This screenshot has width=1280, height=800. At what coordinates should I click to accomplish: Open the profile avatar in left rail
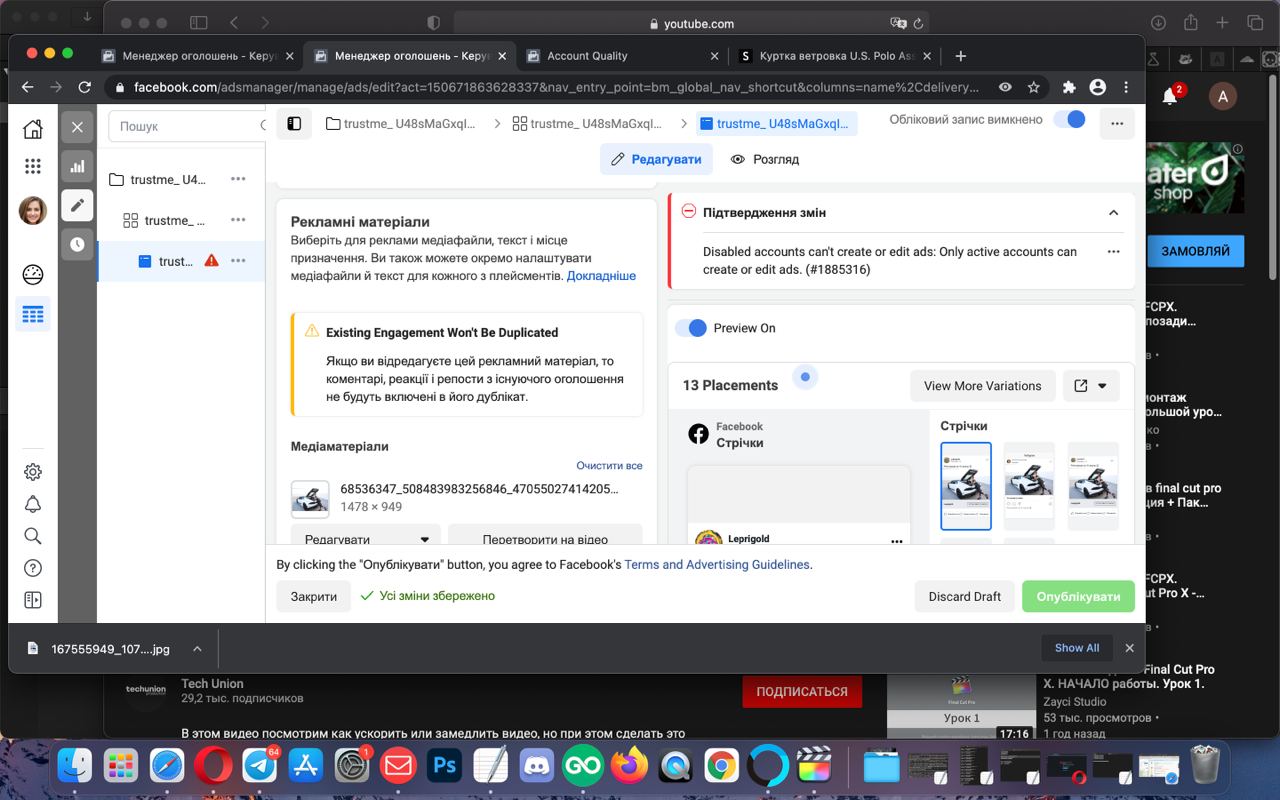33,210
